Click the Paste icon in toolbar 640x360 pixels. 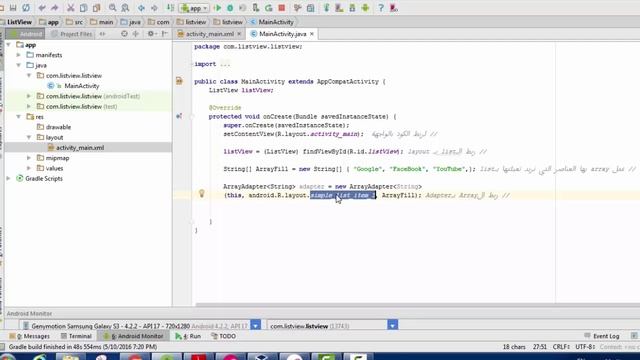tap(96, 8)
